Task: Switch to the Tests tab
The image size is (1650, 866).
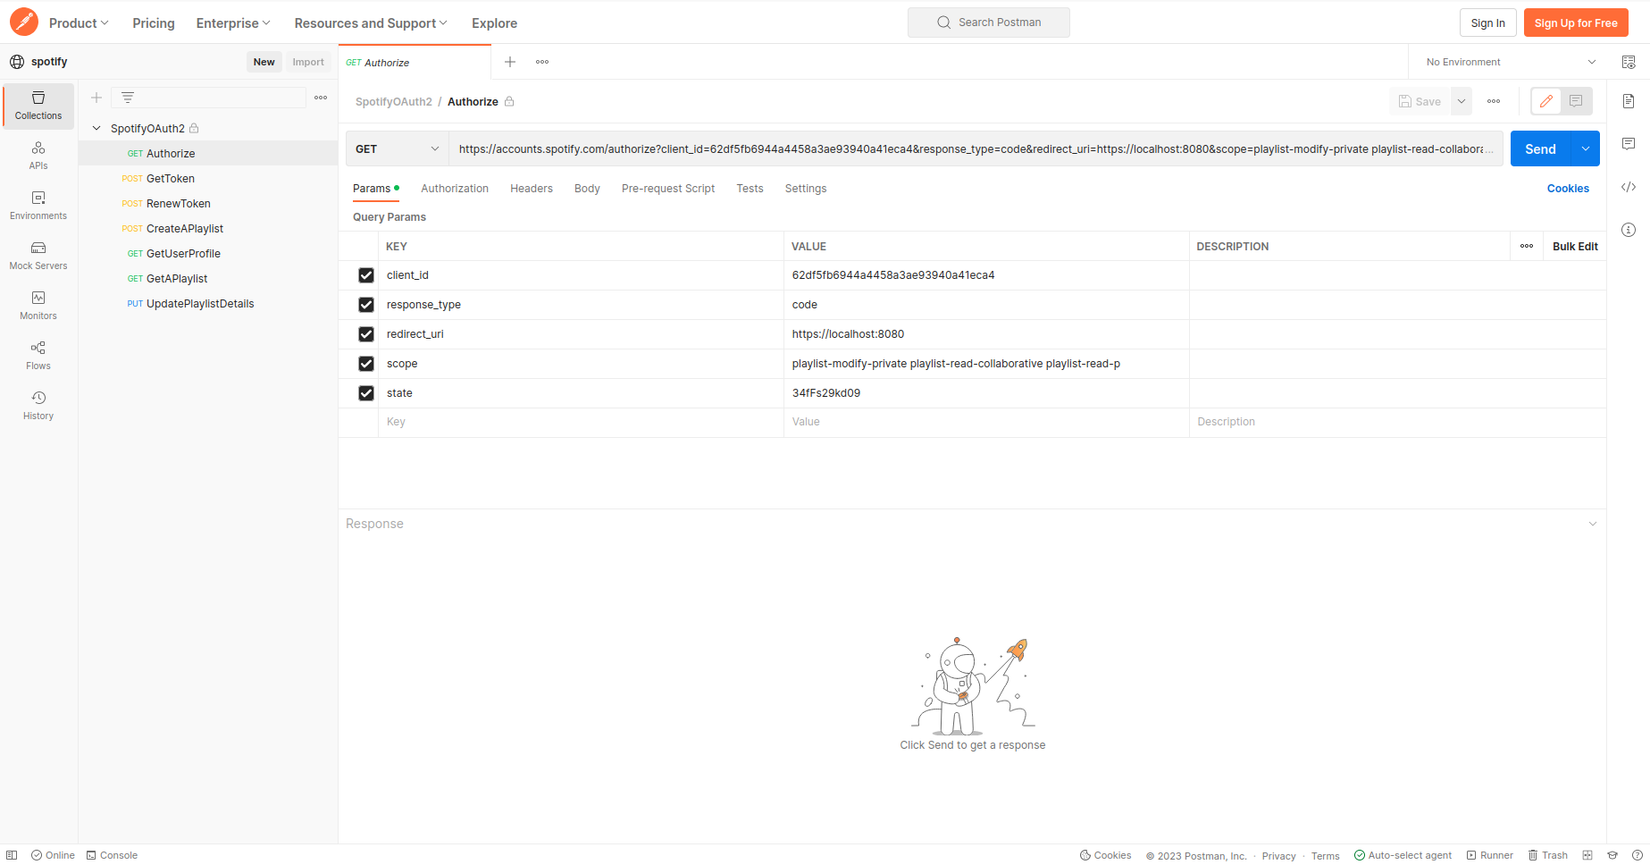Action: [750, 188]
